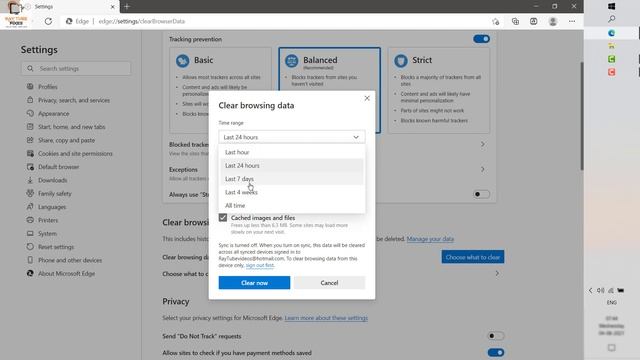Screen dimensions: 640x360
Task: Click the Choose what to clear button
Action: 473,257
